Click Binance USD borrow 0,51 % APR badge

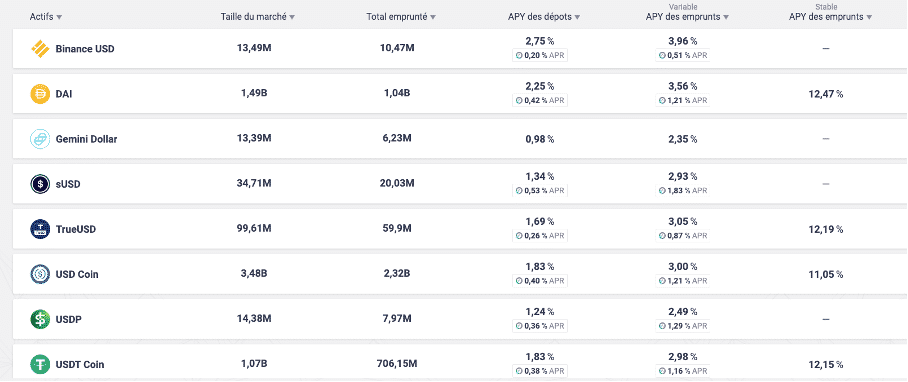[x=683, y=56]
